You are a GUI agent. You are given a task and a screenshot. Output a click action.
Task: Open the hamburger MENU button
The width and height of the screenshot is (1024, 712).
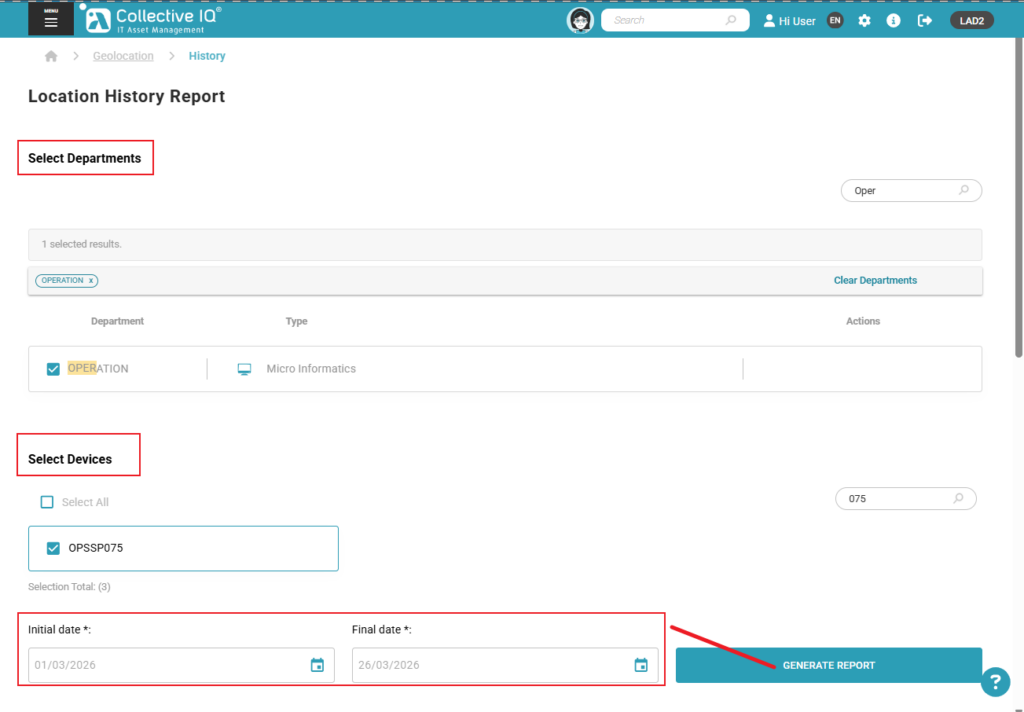pyautogui.click(x=51, y=19)
